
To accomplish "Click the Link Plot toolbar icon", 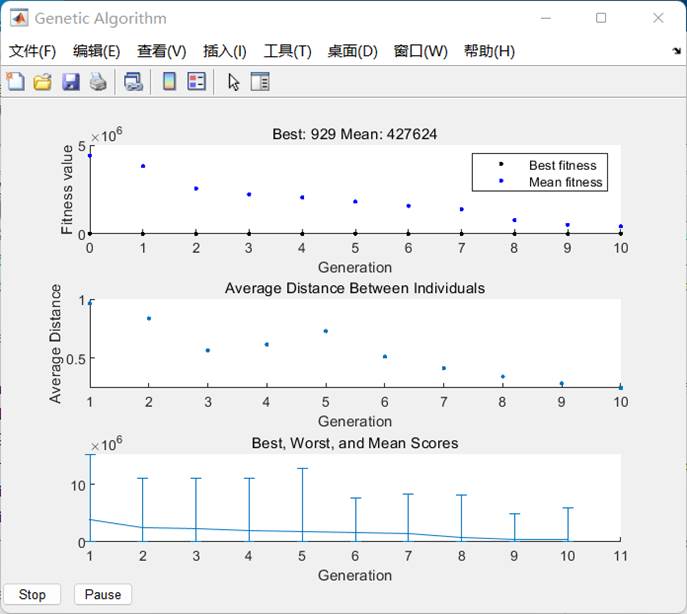I will coord(133,83).
